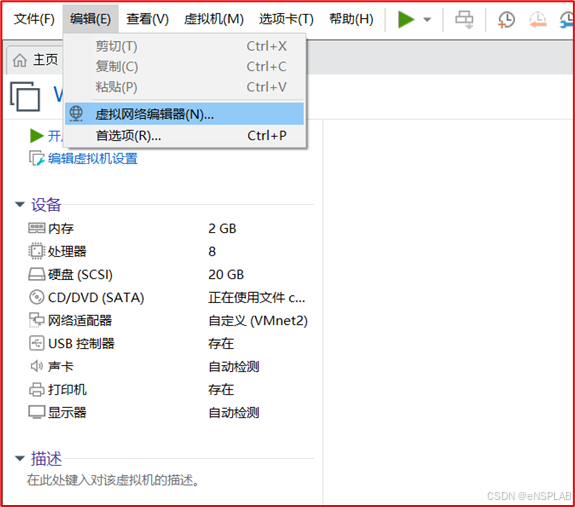Image resolution: width=575 pixels, height=507 pixels.
Task: Click 自动检测 value for 声卡
Action: point(234,367)
